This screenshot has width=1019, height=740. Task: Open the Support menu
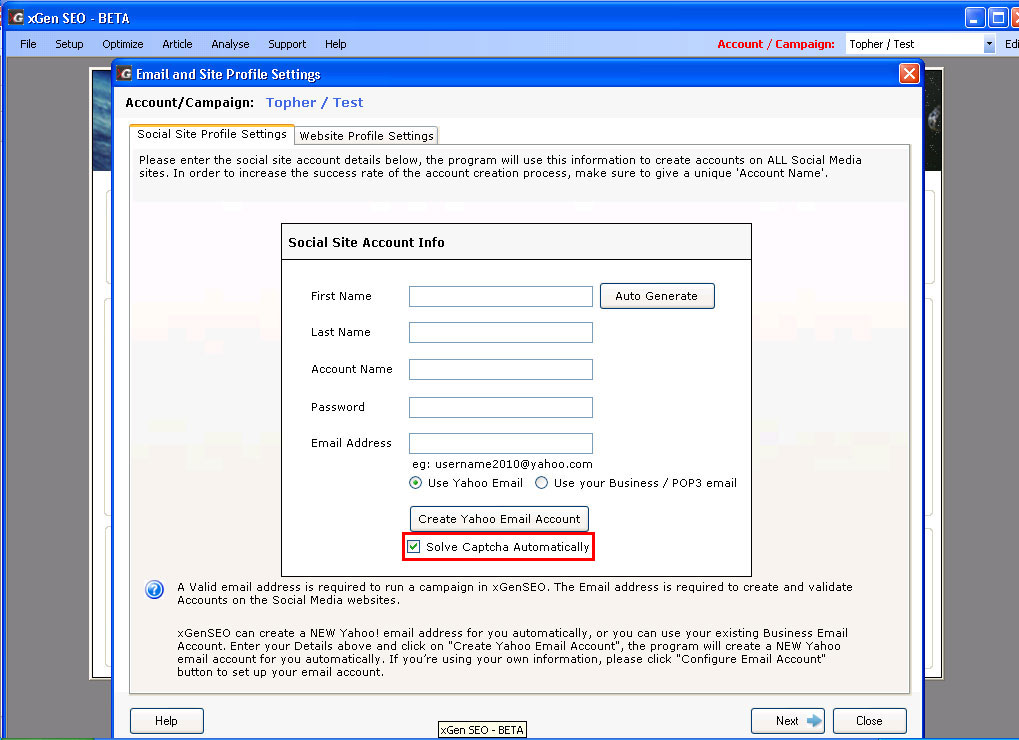[x=287, y=44]
